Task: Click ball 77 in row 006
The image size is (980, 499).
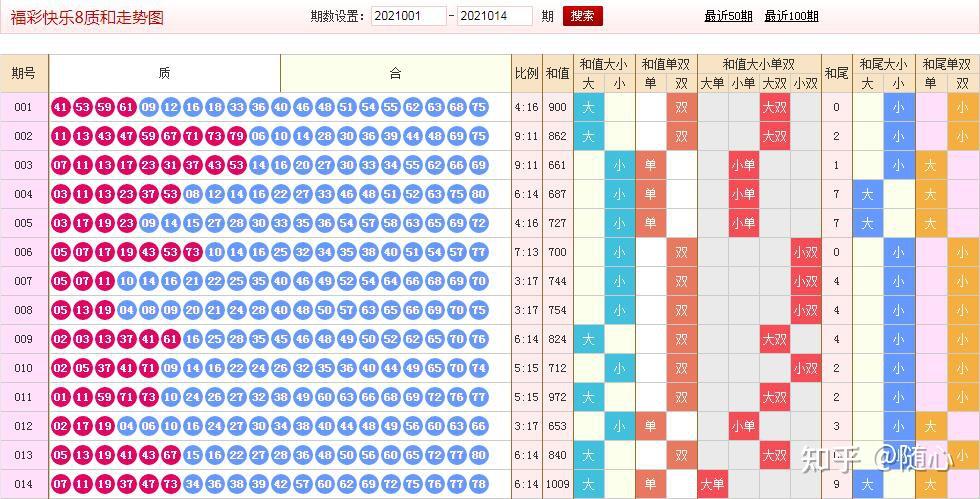Action: (x=479, y=252)
